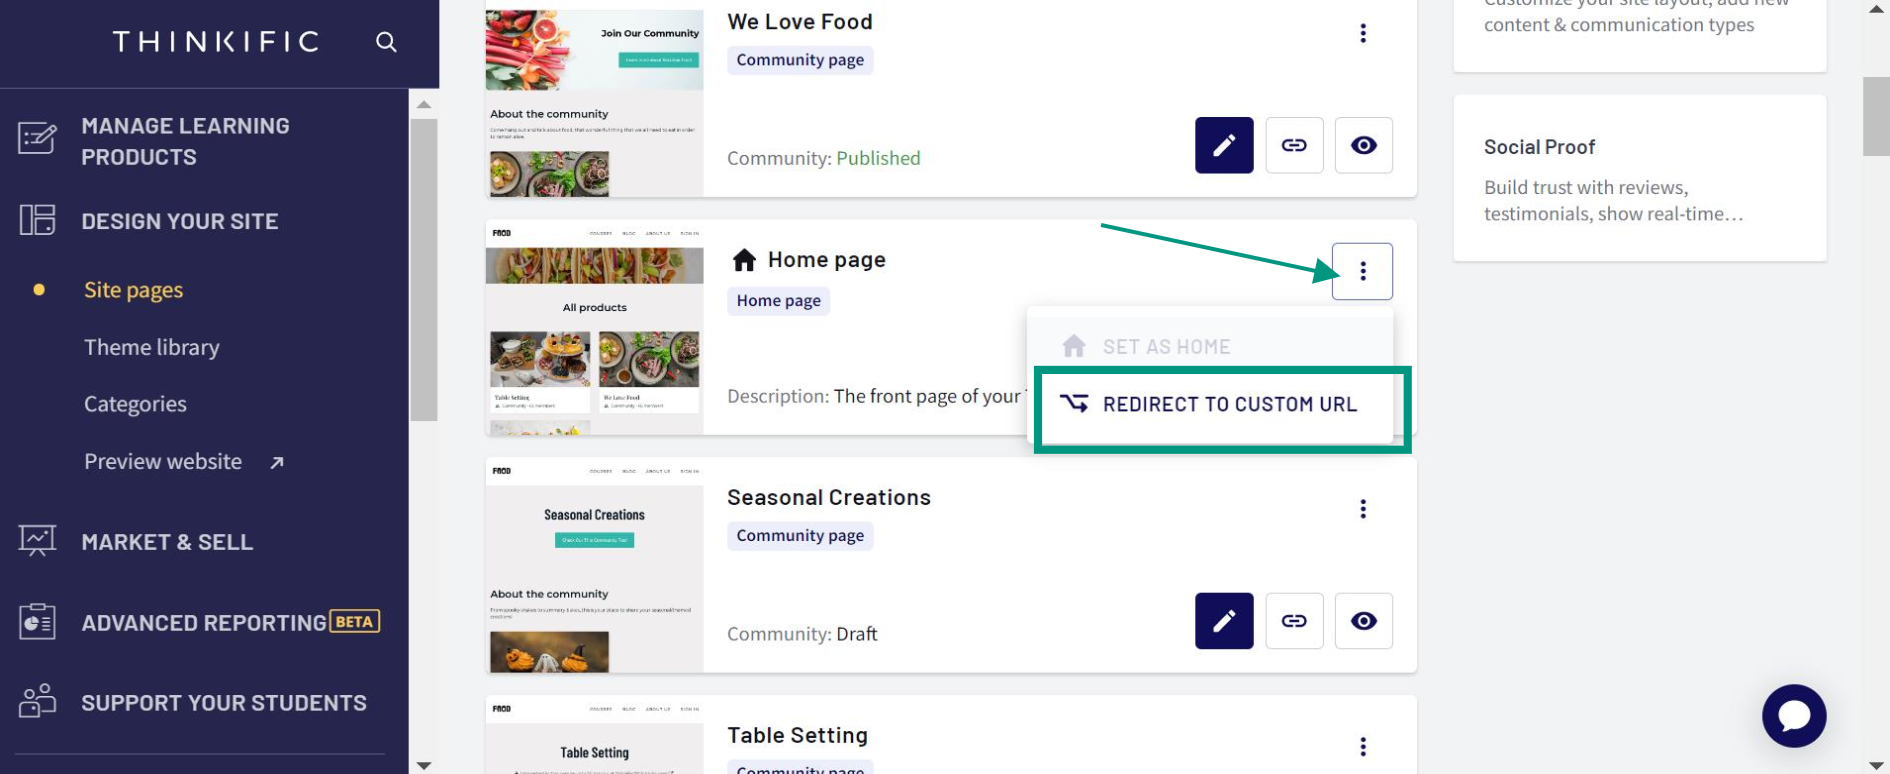Click the Home page thumbnail preview

click(594, 327)
